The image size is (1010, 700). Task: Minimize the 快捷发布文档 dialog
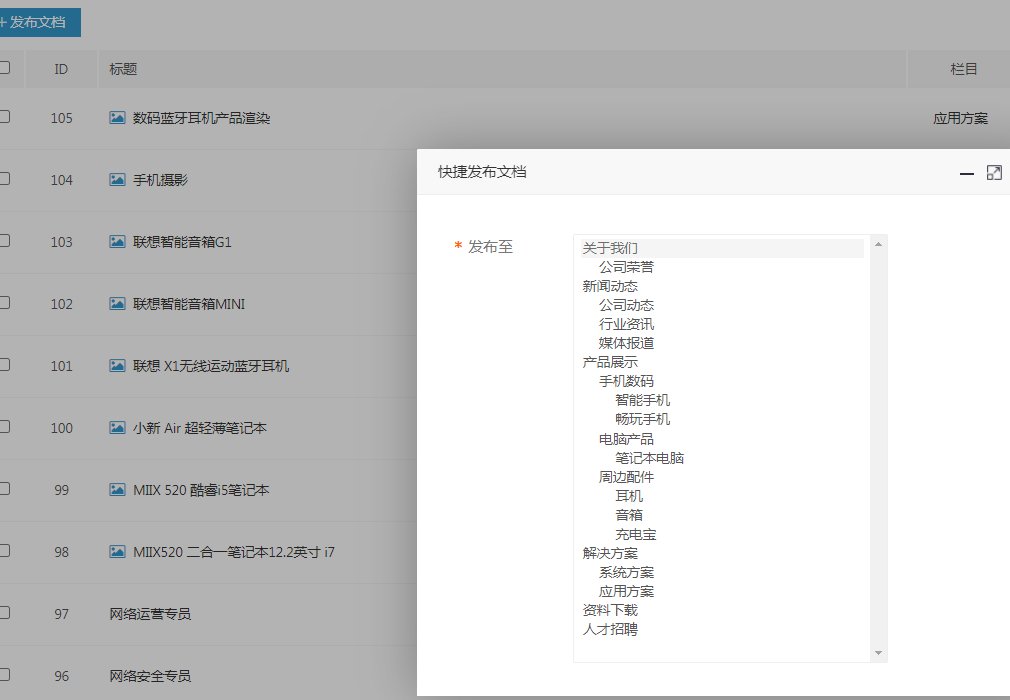967,172
